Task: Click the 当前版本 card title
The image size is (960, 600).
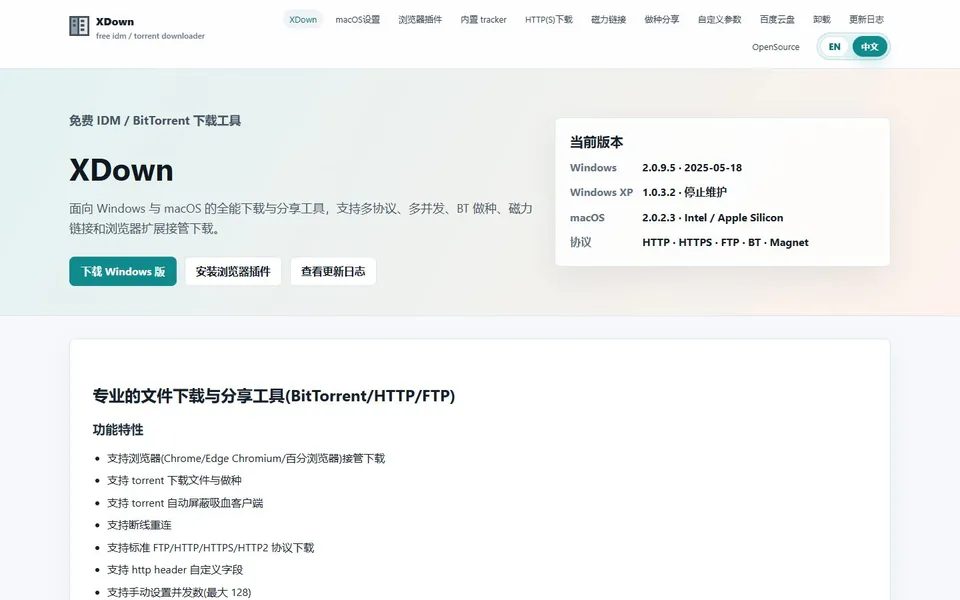Action: coord(596,142)
